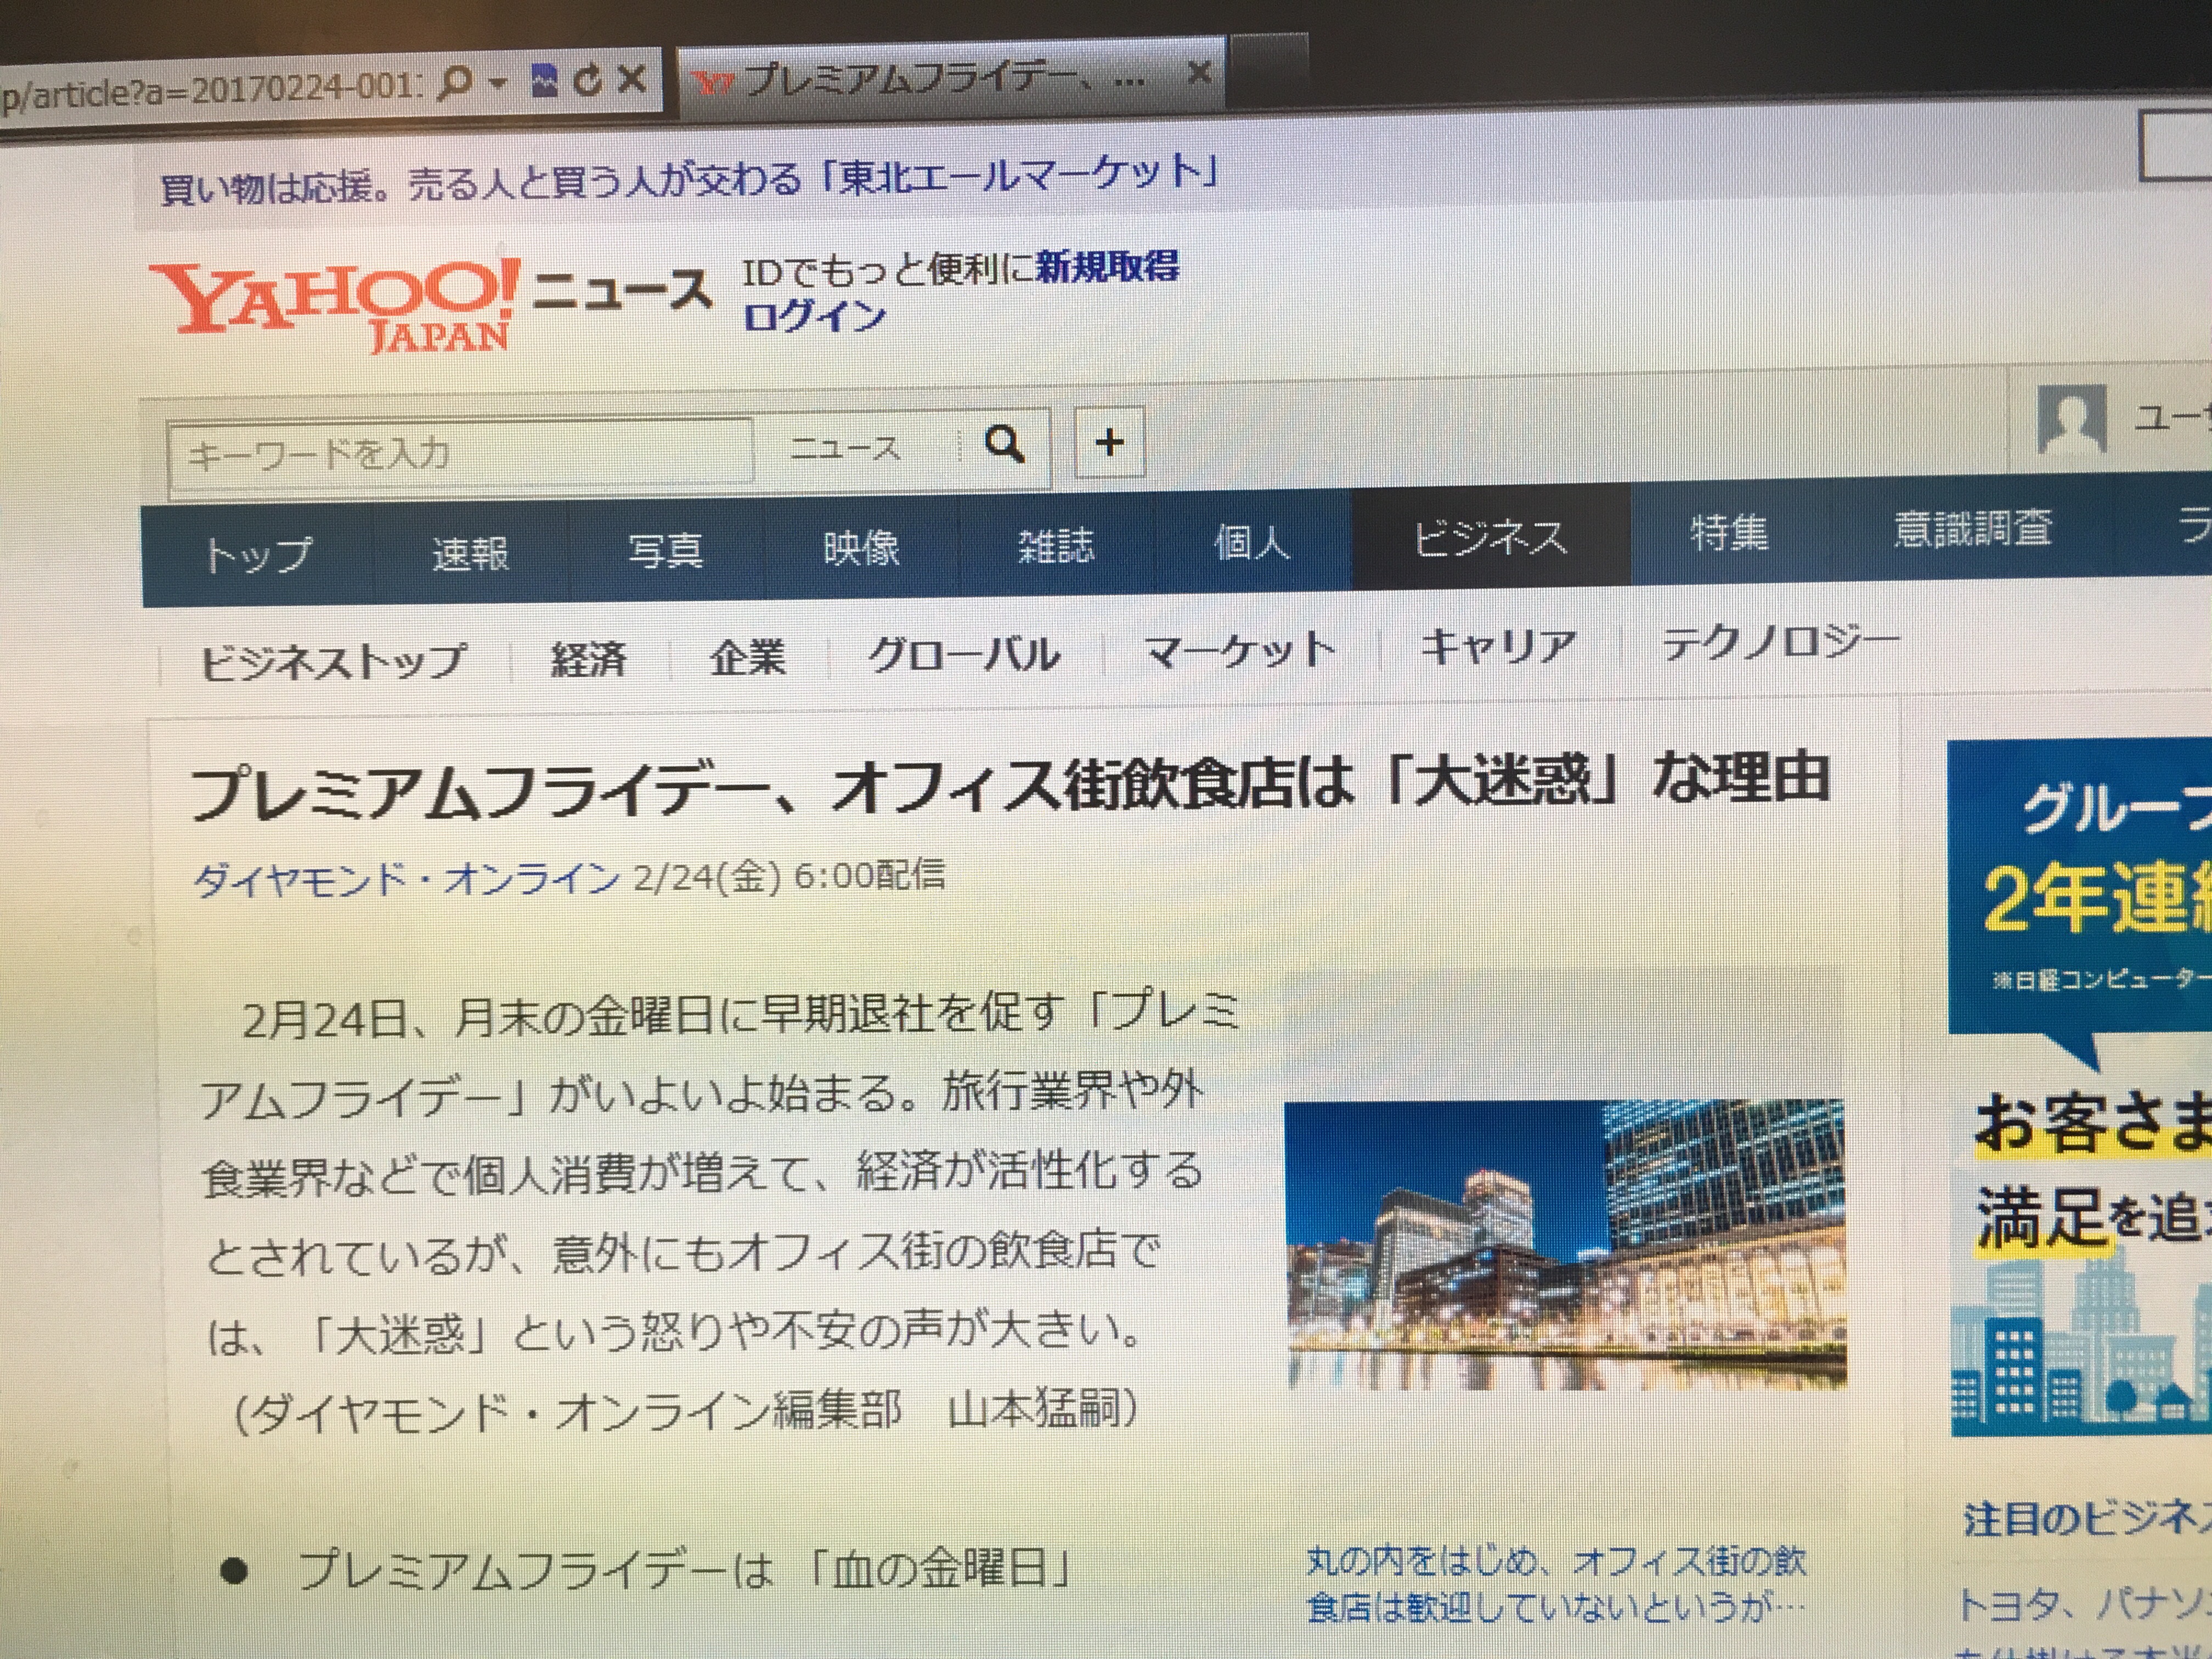This screenshot has width=2212, height=1659.
Task: Click the ログイン link
Action: 814,316
